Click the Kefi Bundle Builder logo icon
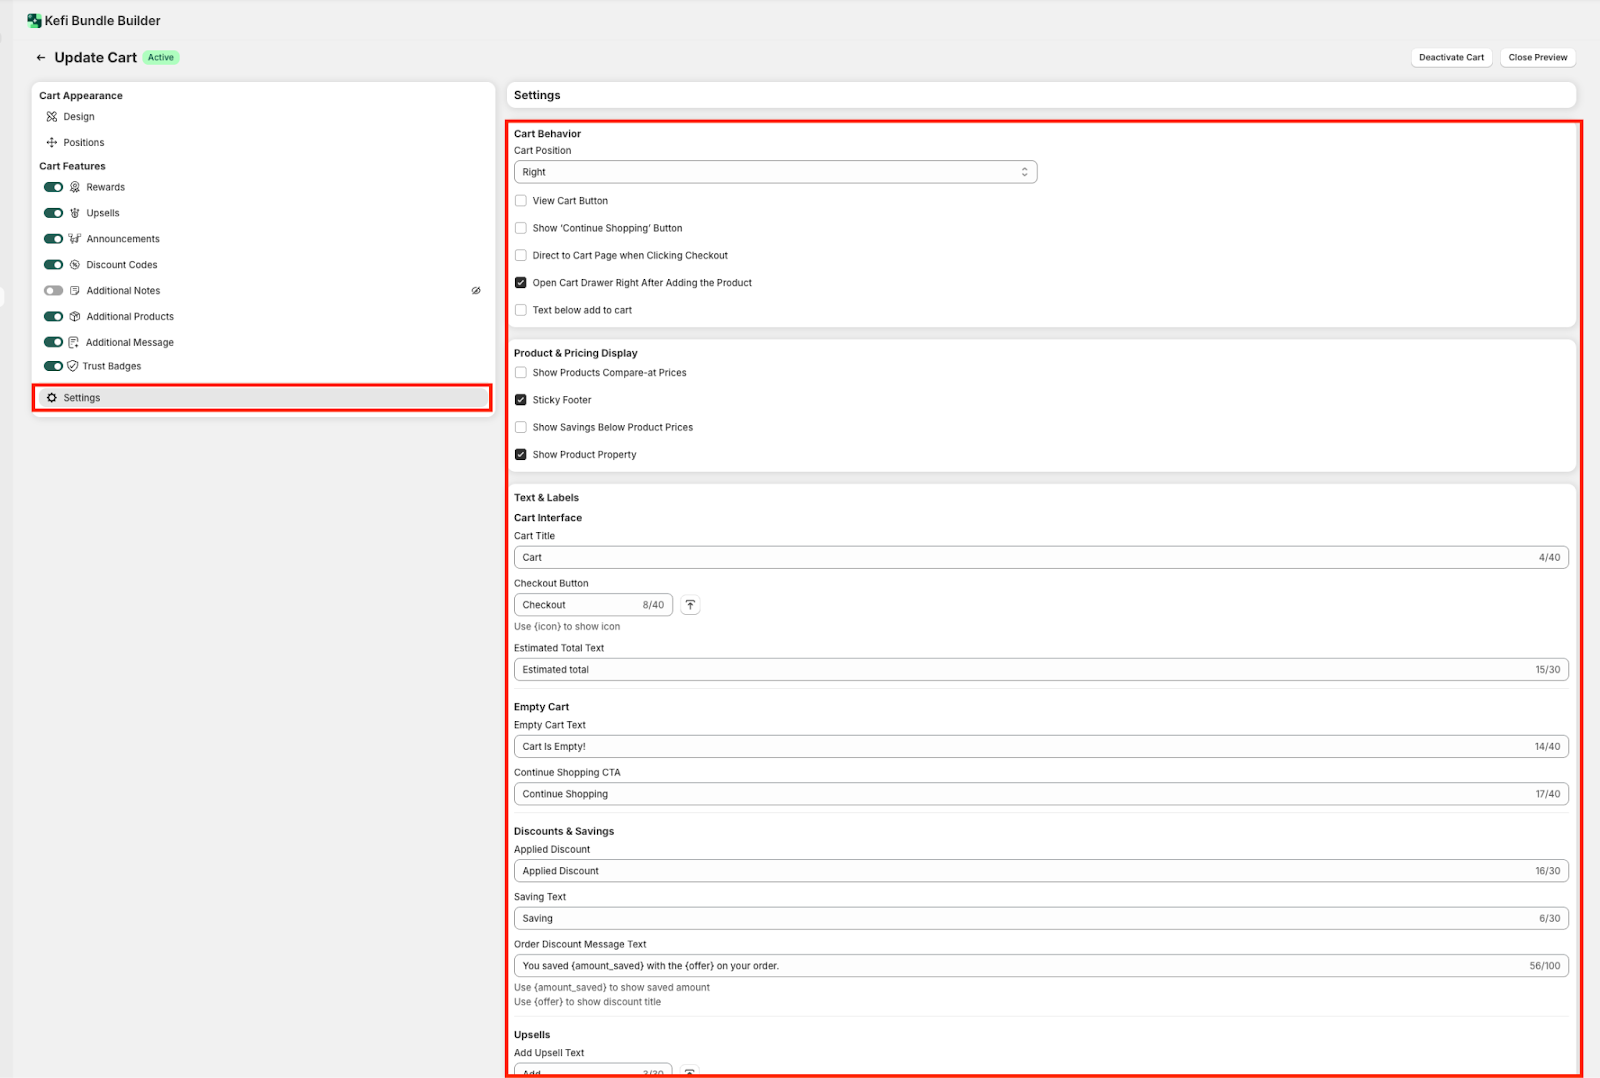Image resolution: width=1600 pixels, height=1078 pixels. click(34, 21)
